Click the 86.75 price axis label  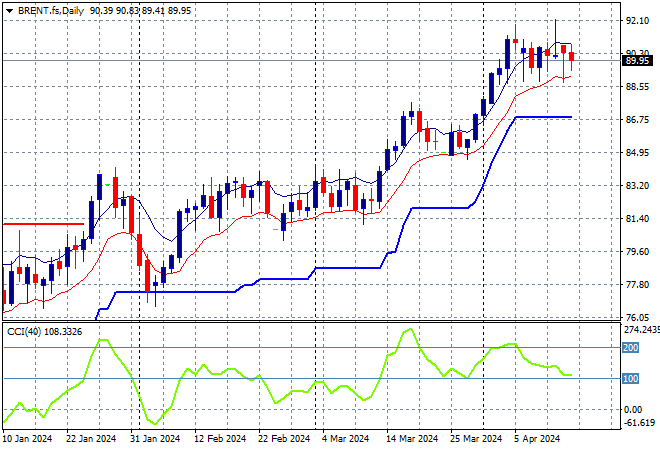coord(638,119)
